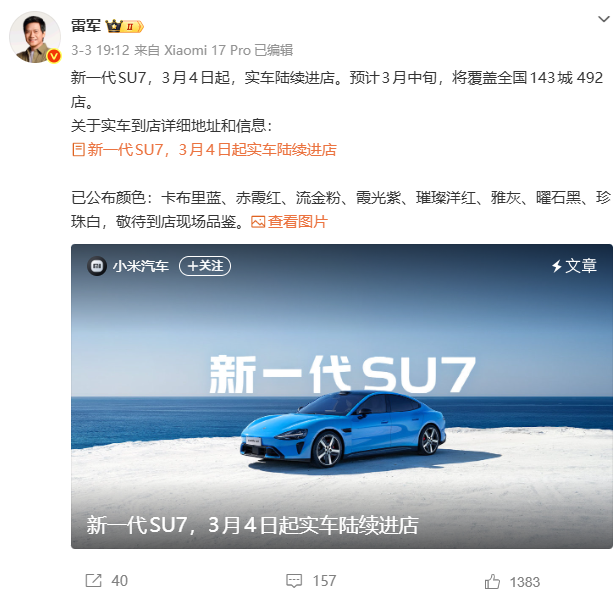Viewport: 616px width, 596px height.
Task: Like the post with thumbs-up icon
Action: click(492, 581)
